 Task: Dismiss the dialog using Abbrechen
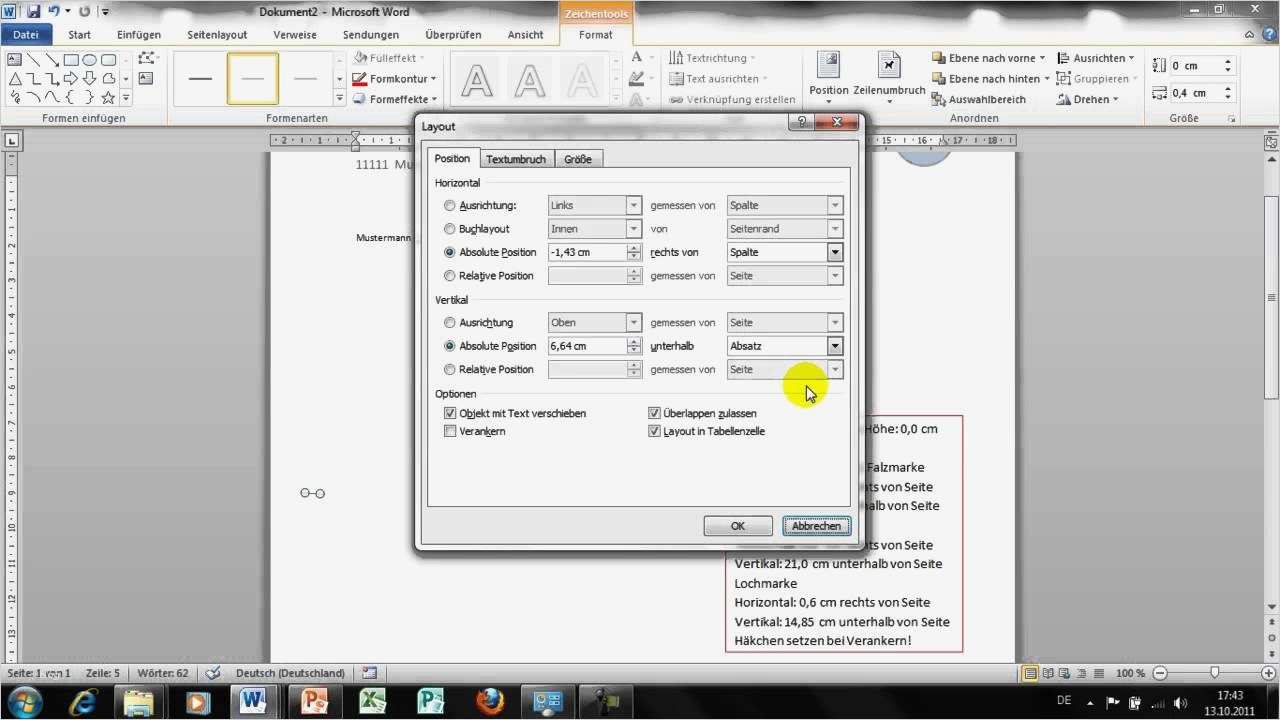816,525
